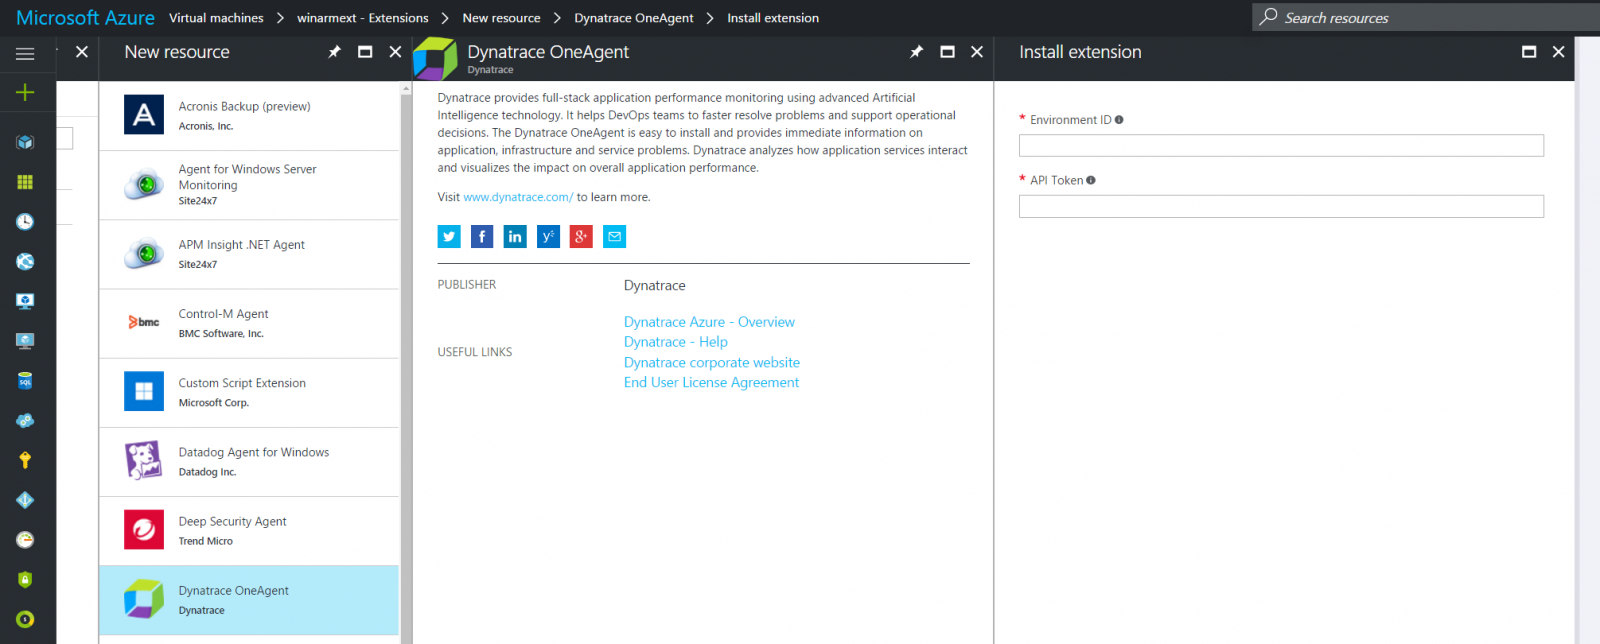Show Environment ID info tooltip icon
Viewport: 1600px width, 644px height.
coord(1119,120)
